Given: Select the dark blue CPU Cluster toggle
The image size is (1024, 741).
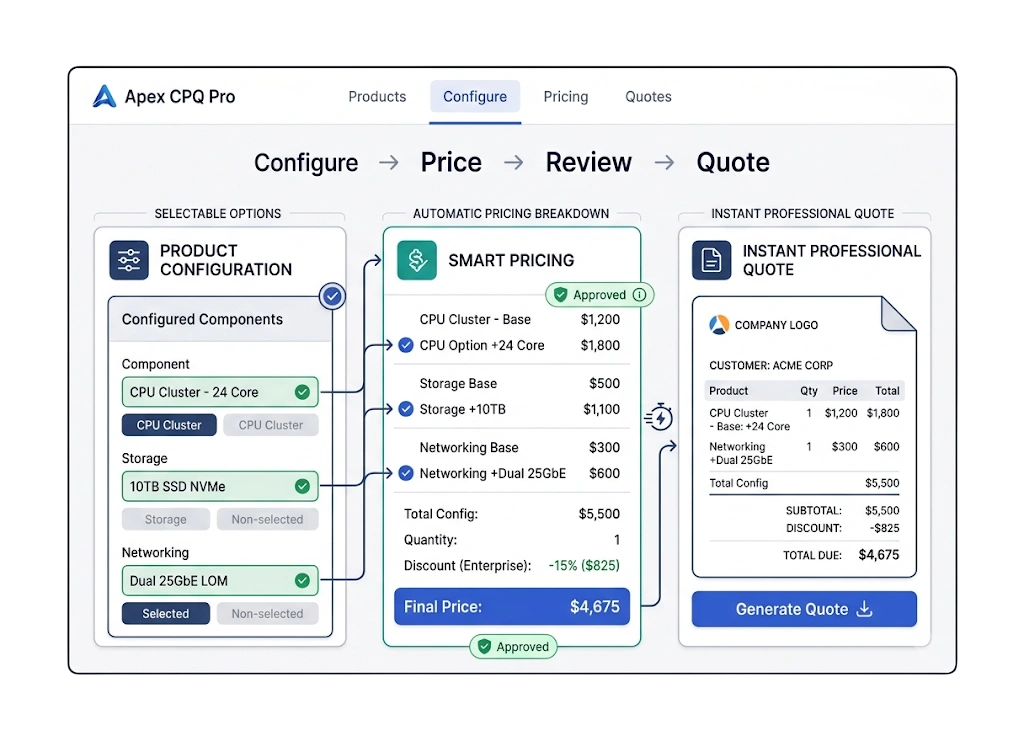Looking at the screenshot, I should pos(169,425).
